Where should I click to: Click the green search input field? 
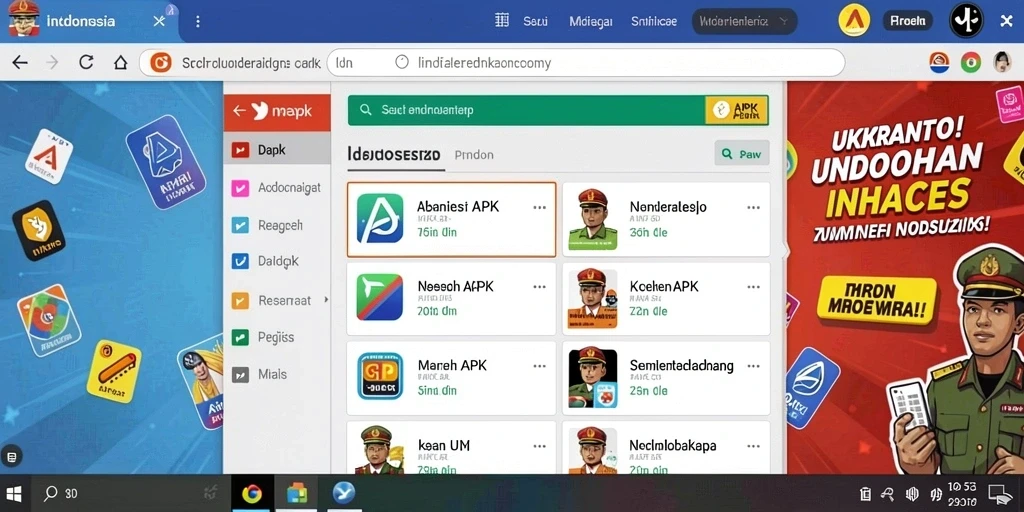pyautogui.click(x=526, y=110)
